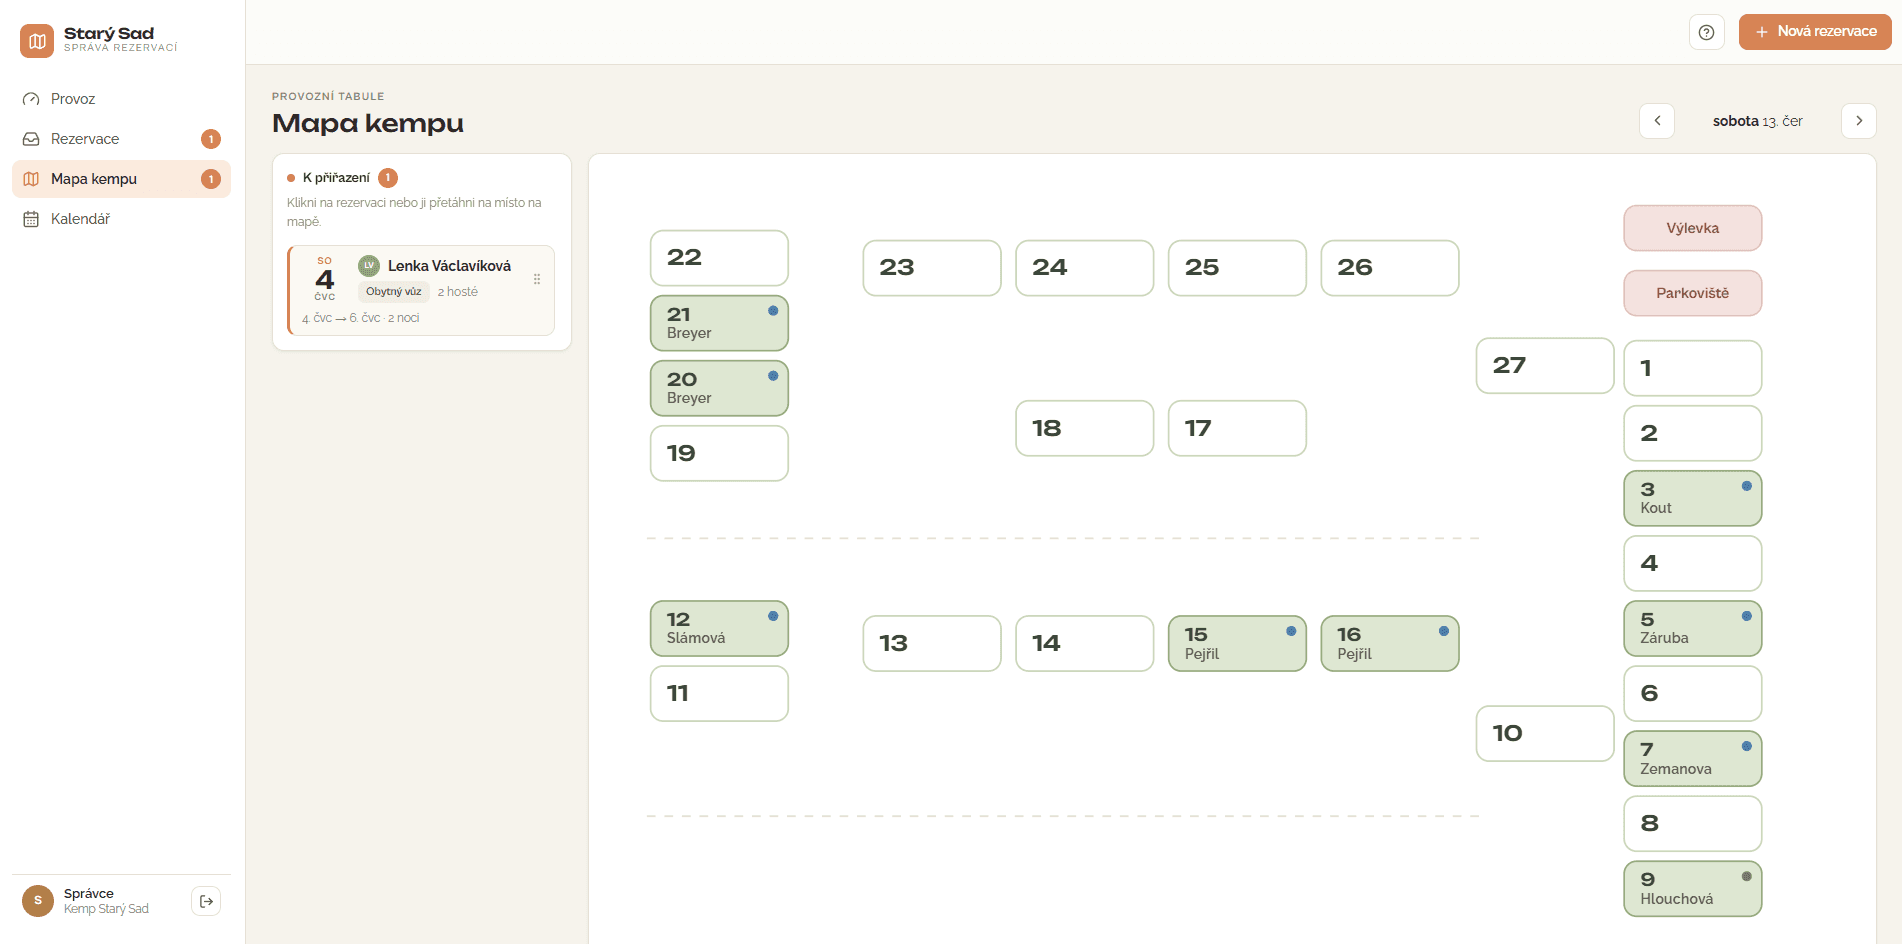
Task: Click the gray dot on site 9 Hlouchová
Action: [x=1747, y=876]
